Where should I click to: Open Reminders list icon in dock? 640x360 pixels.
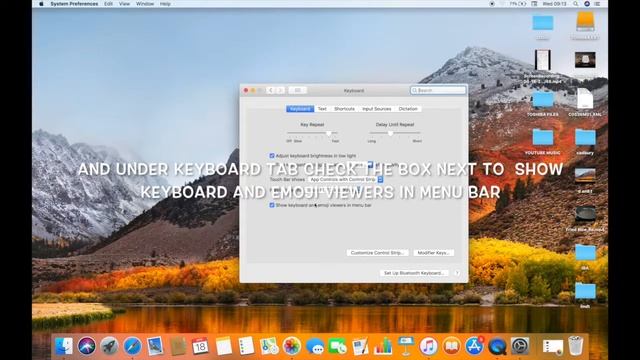pos(247,346)
